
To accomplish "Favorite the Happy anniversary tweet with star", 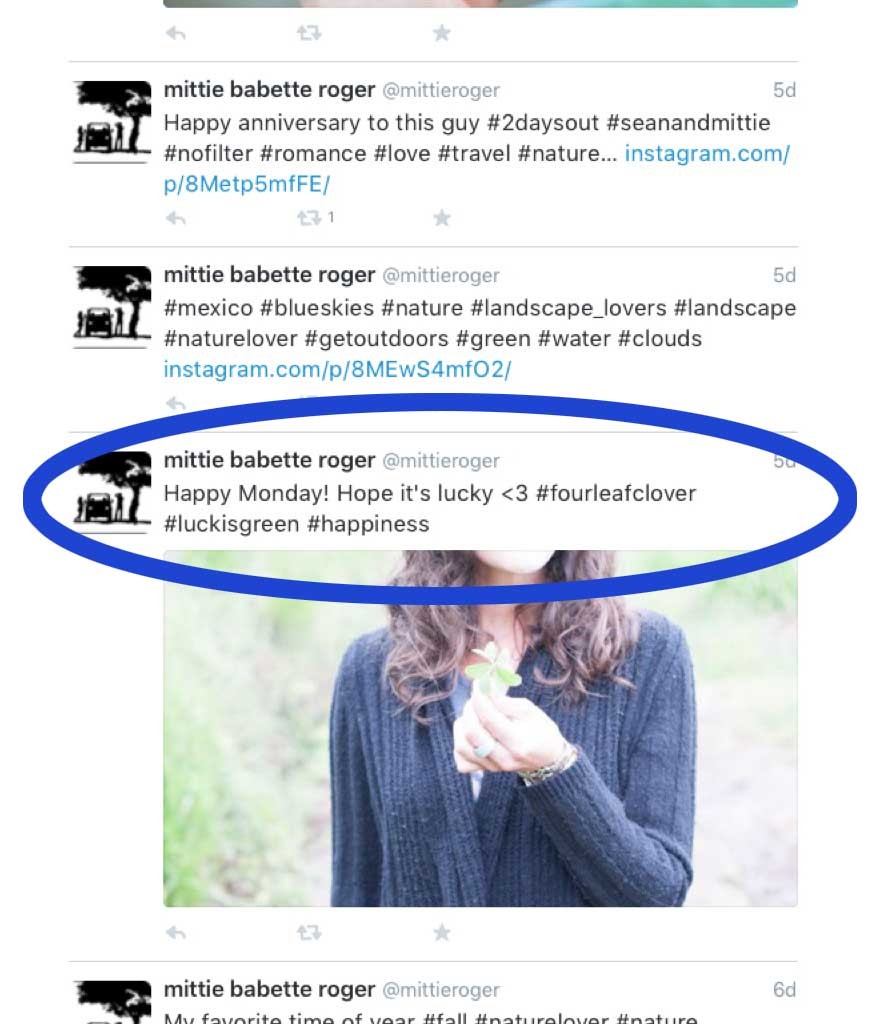I will 442,217.
